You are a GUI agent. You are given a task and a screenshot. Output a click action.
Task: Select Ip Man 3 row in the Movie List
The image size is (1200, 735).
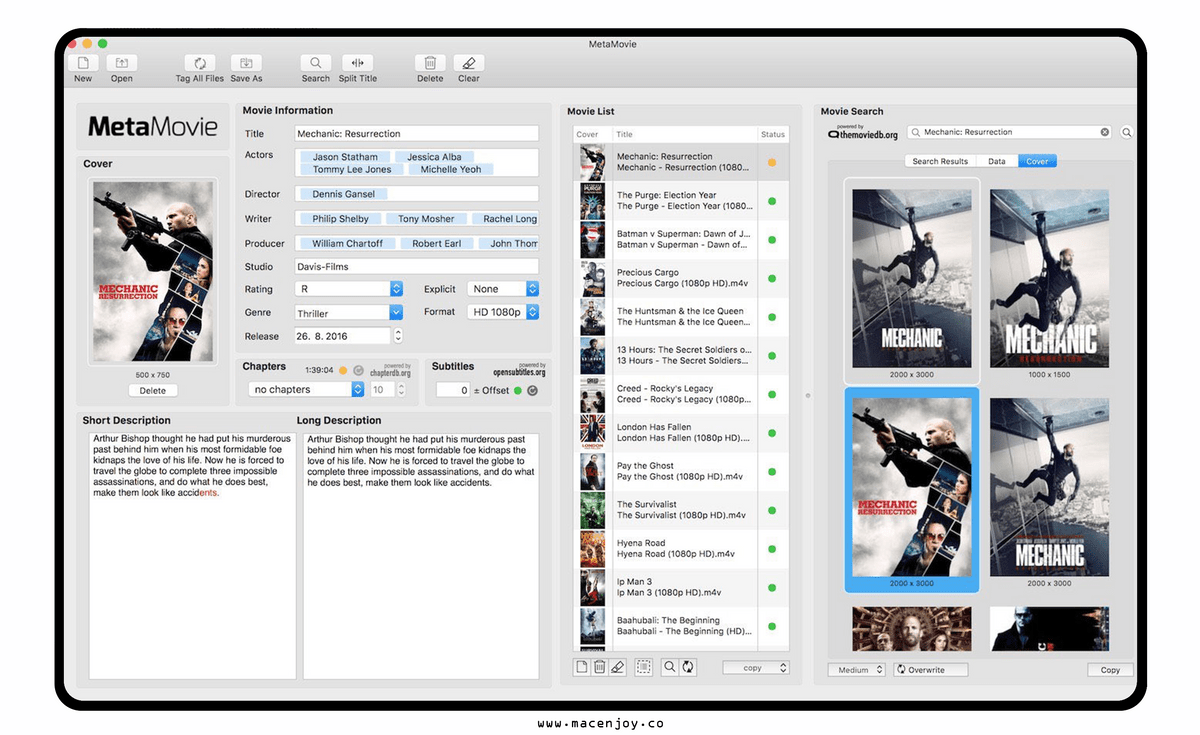pos(681,587)
